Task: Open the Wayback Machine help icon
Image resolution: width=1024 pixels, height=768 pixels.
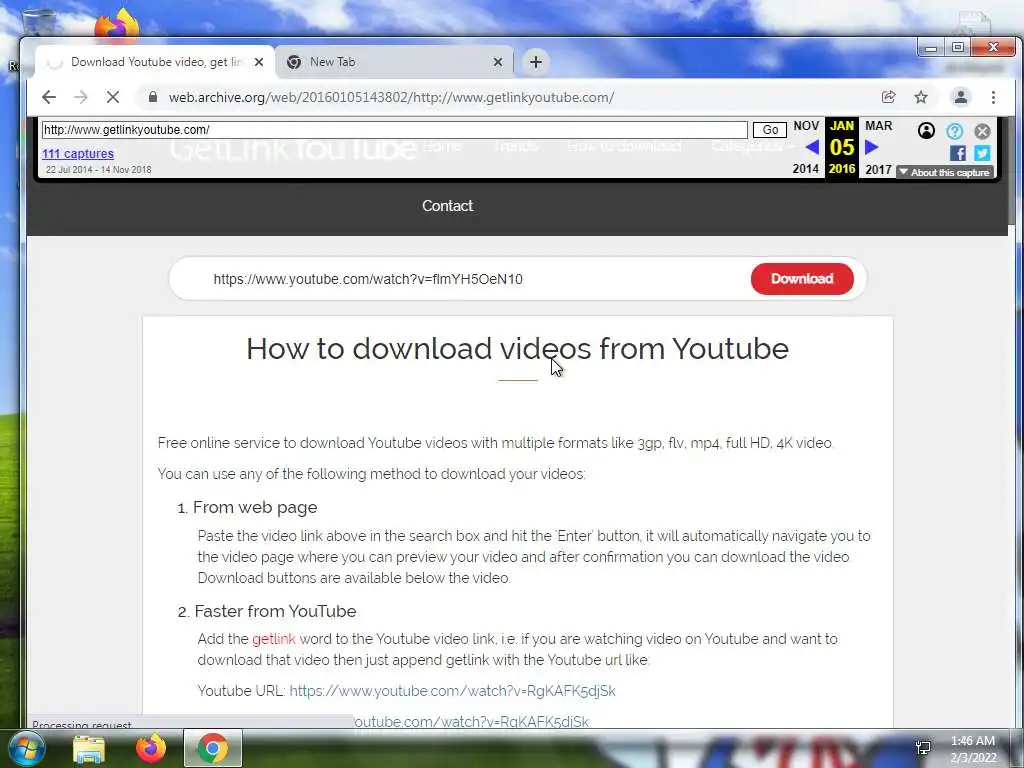Action: click(x=954, y=131)
